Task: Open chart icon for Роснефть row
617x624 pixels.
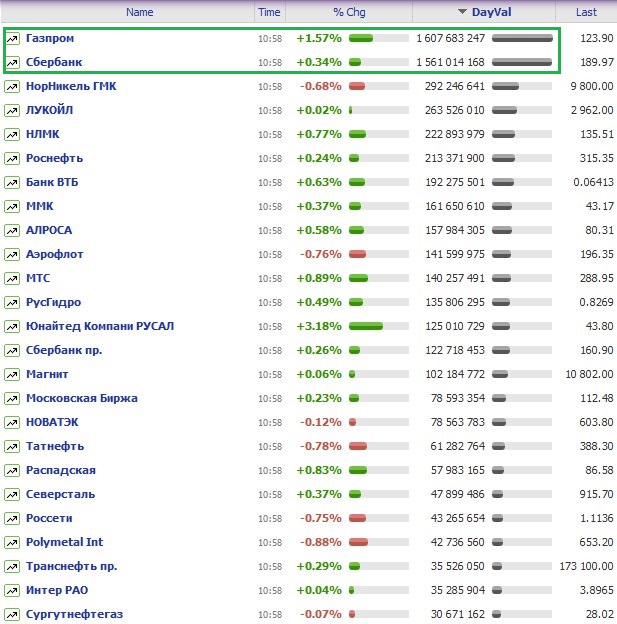Action: click(12, 158)
